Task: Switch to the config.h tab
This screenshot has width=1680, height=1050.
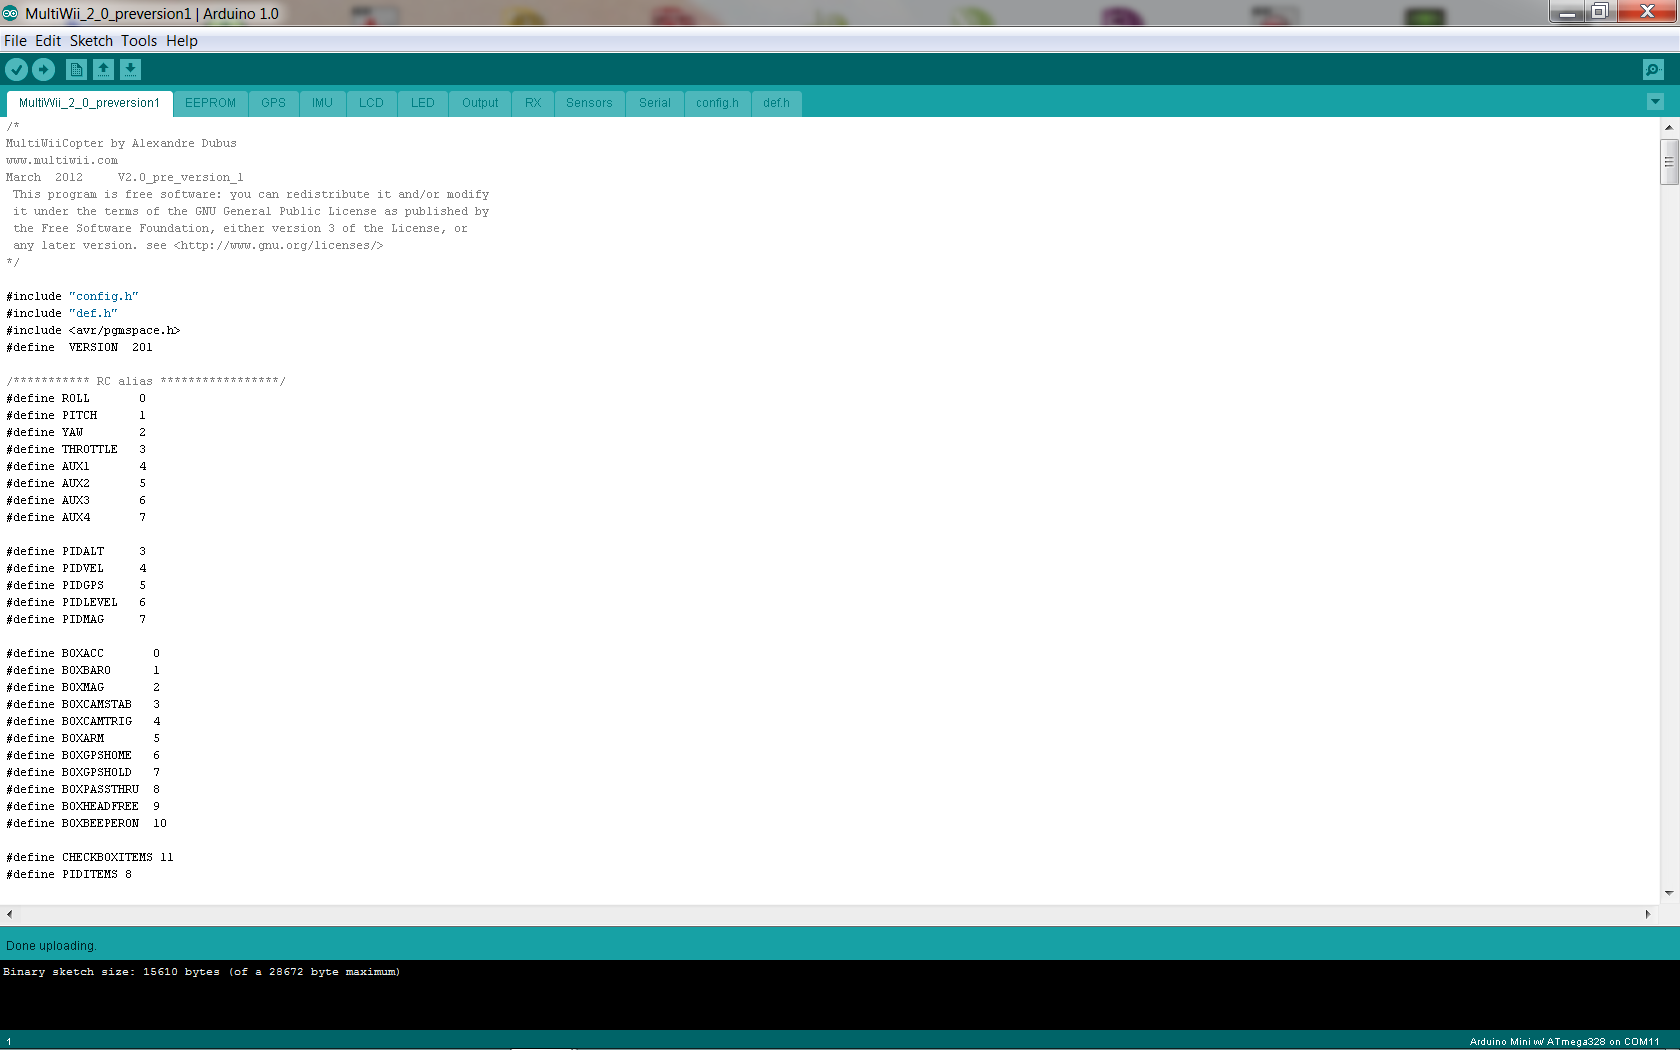Action: pyautogui.click(x=717, y=103)
